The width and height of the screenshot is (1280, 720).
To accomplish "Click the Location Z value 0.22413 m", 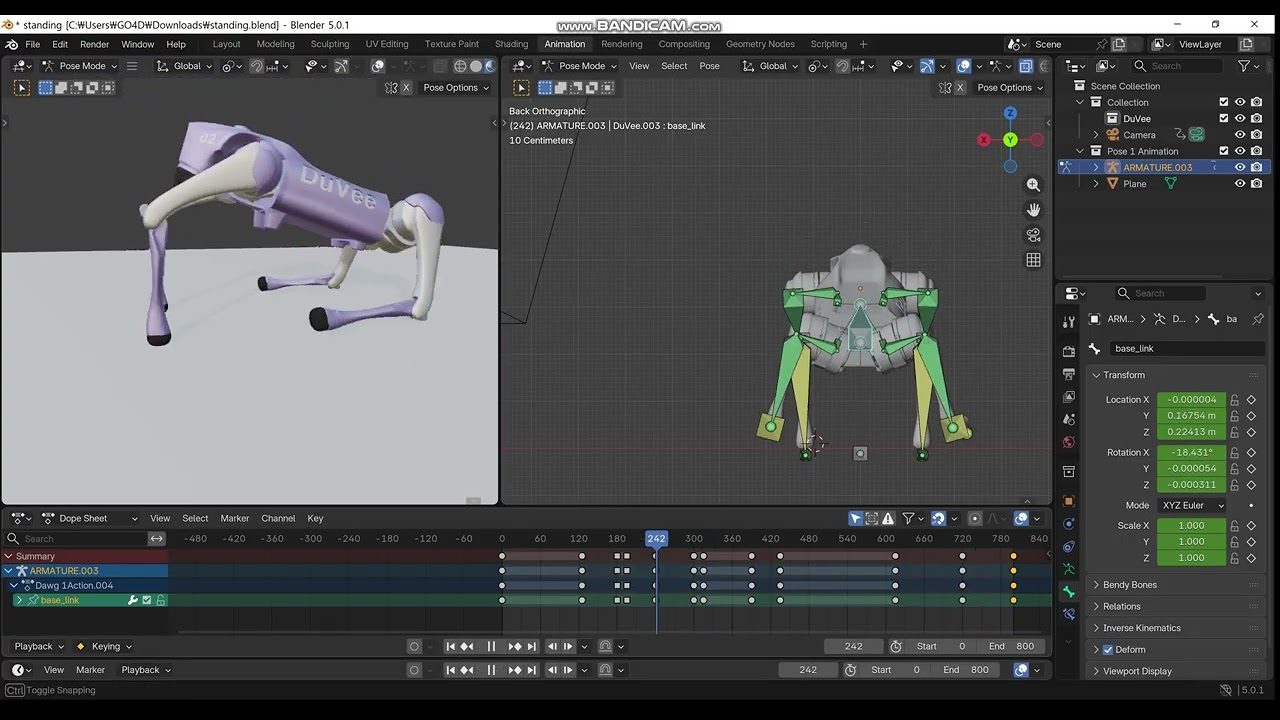I will point(1191,432).
